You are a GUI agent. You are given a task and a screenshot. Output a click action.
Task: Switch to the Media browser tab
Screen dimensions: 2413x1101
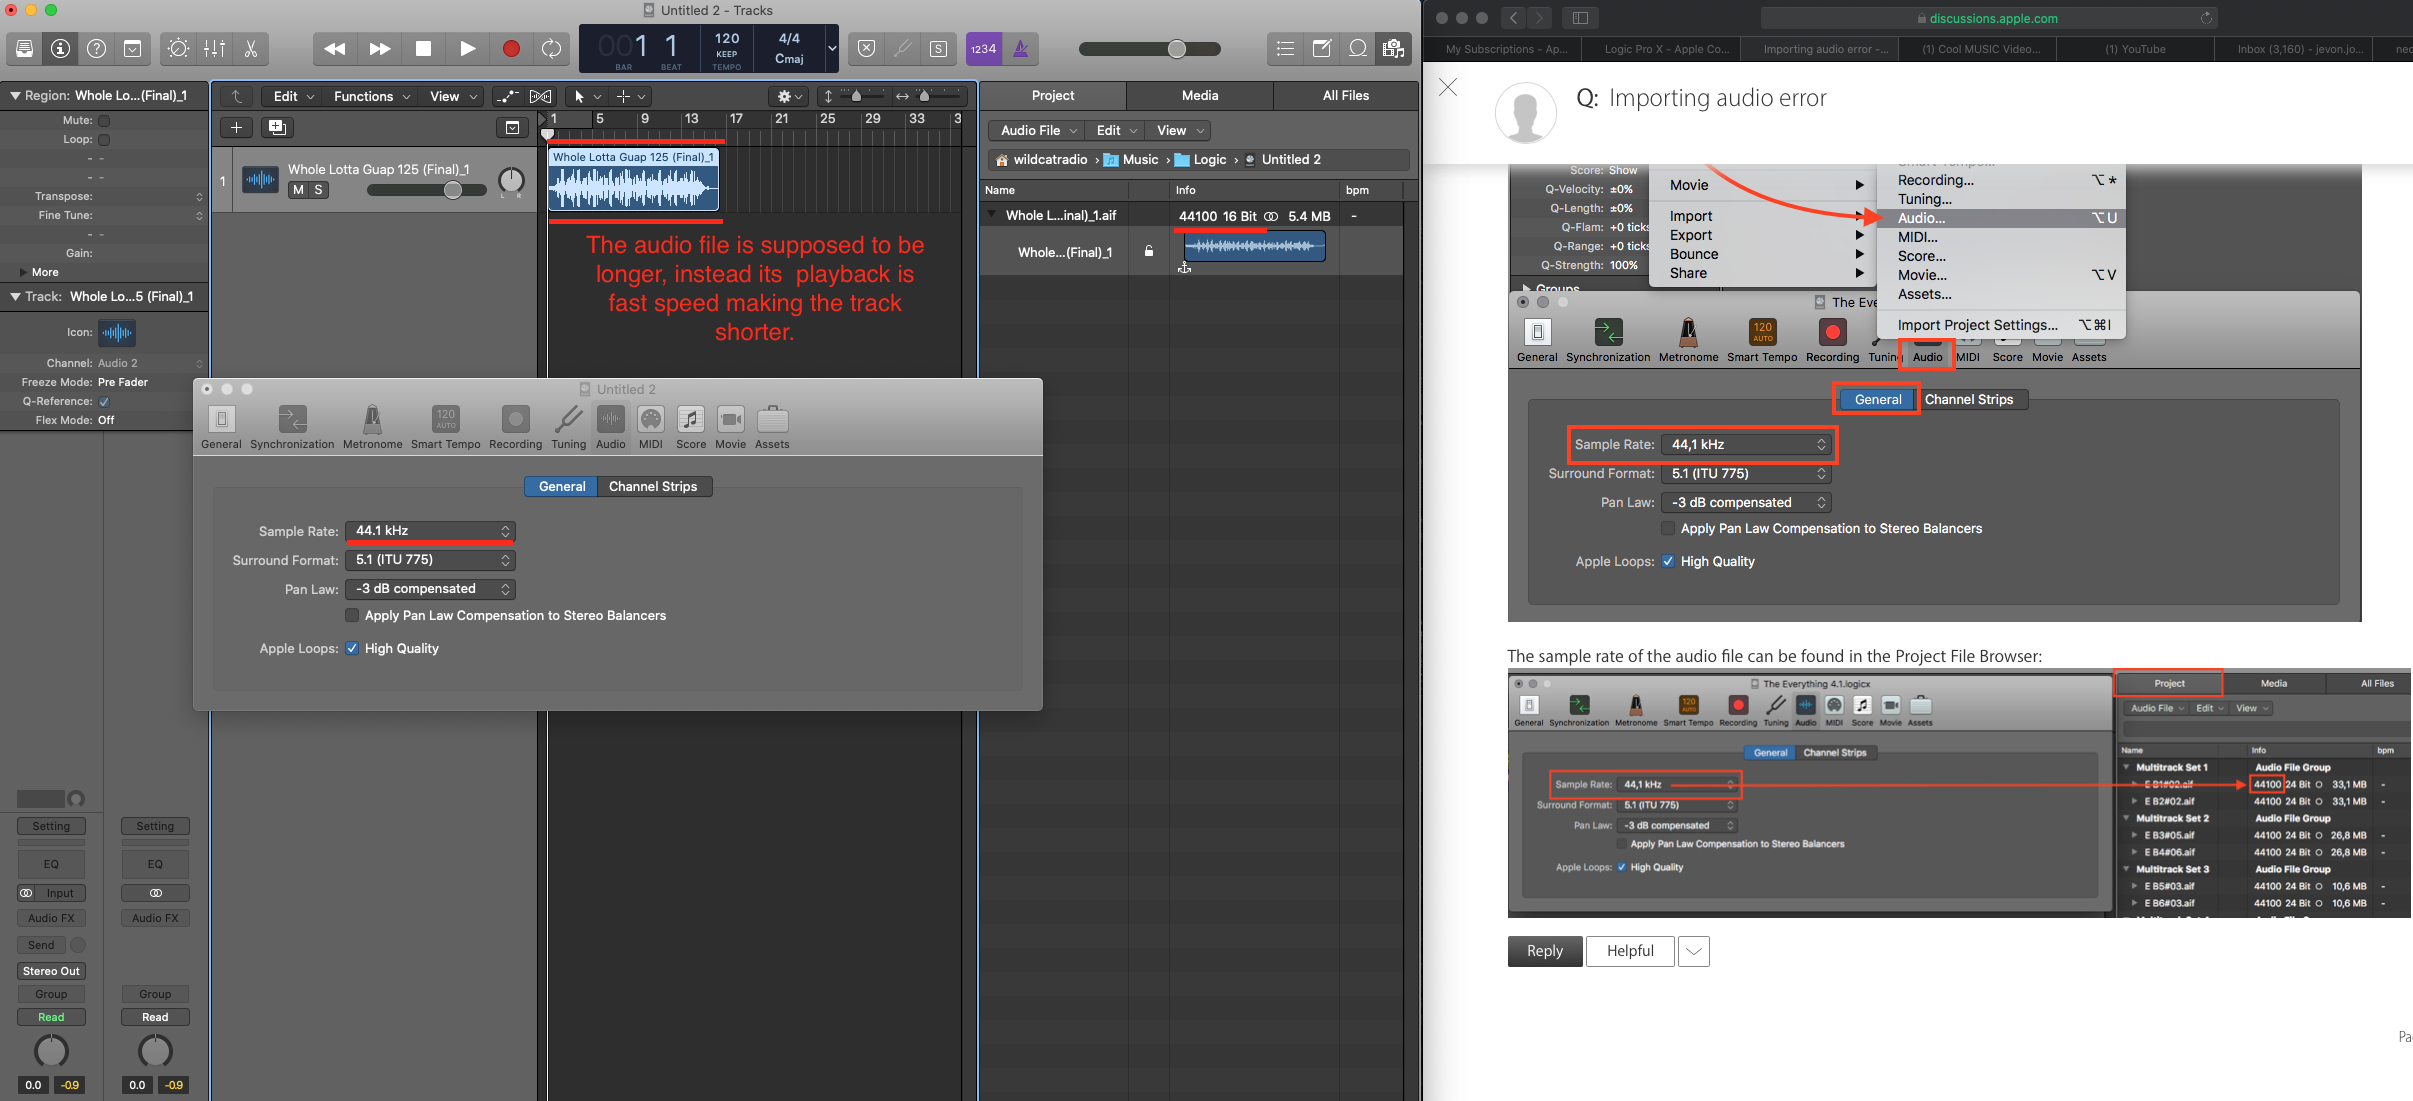click(1198, 95)
